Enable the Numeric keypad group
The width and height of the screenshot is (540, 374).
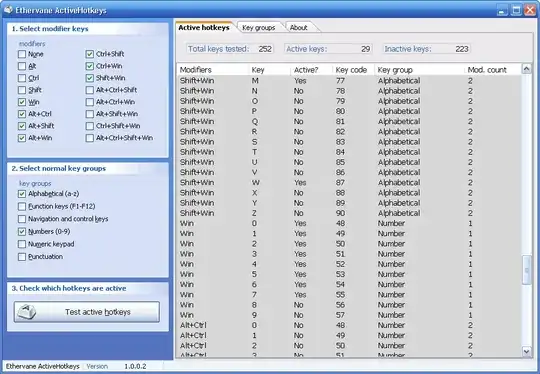[x=22, y=244]
